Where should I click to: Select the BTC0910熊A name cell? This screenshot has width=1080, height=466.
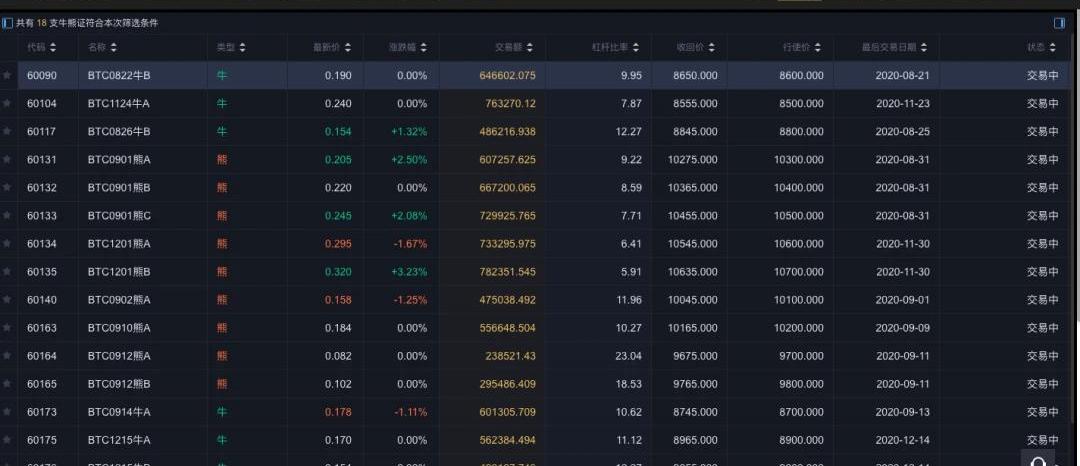point(118,328)
